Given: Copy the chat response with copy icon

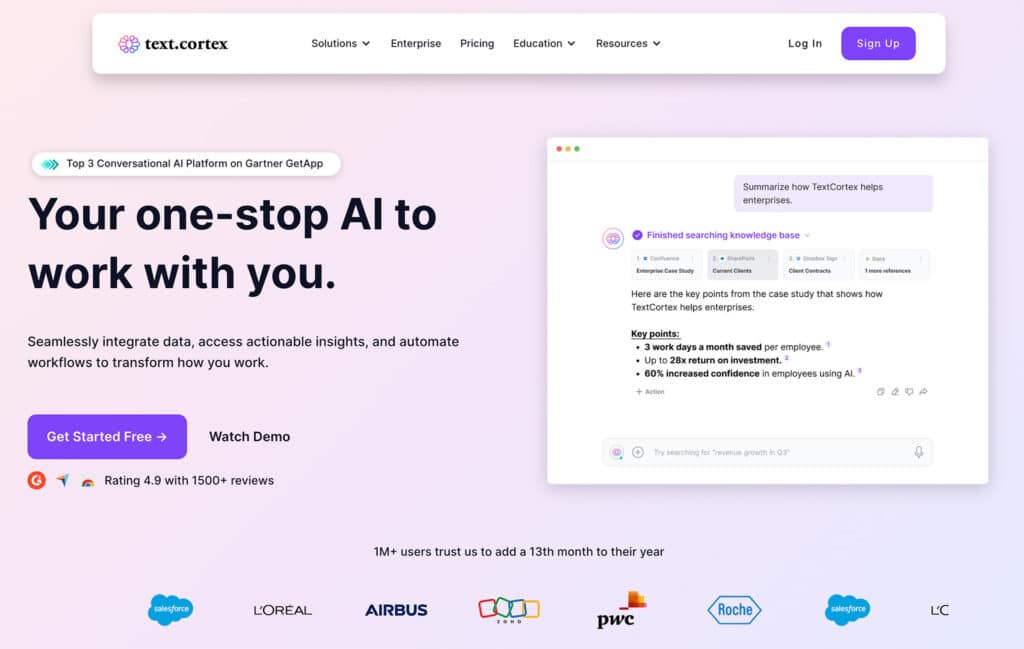Looking at the screenshot, I should point(880,392).
